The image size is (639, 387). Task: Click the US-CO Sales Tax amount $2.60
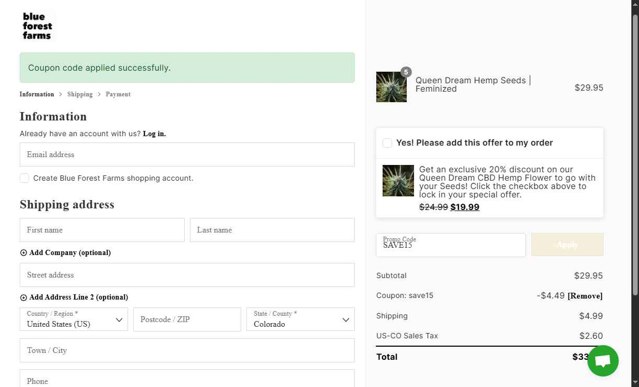click(591, 336)
